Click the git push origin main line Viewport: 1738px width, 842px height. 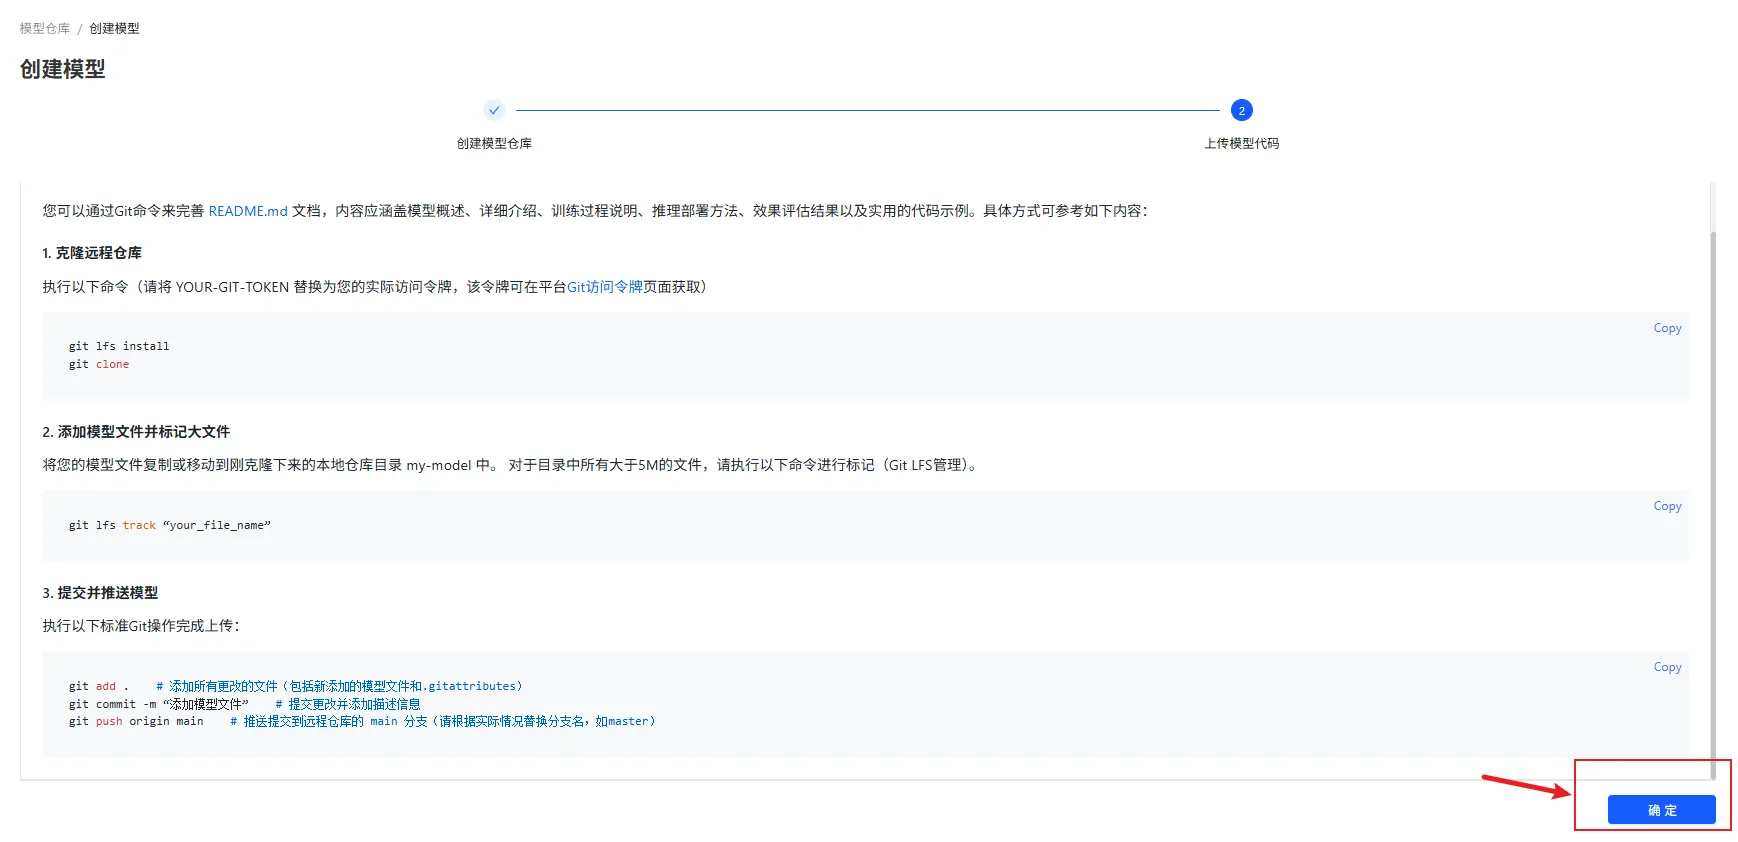[362, 721]
